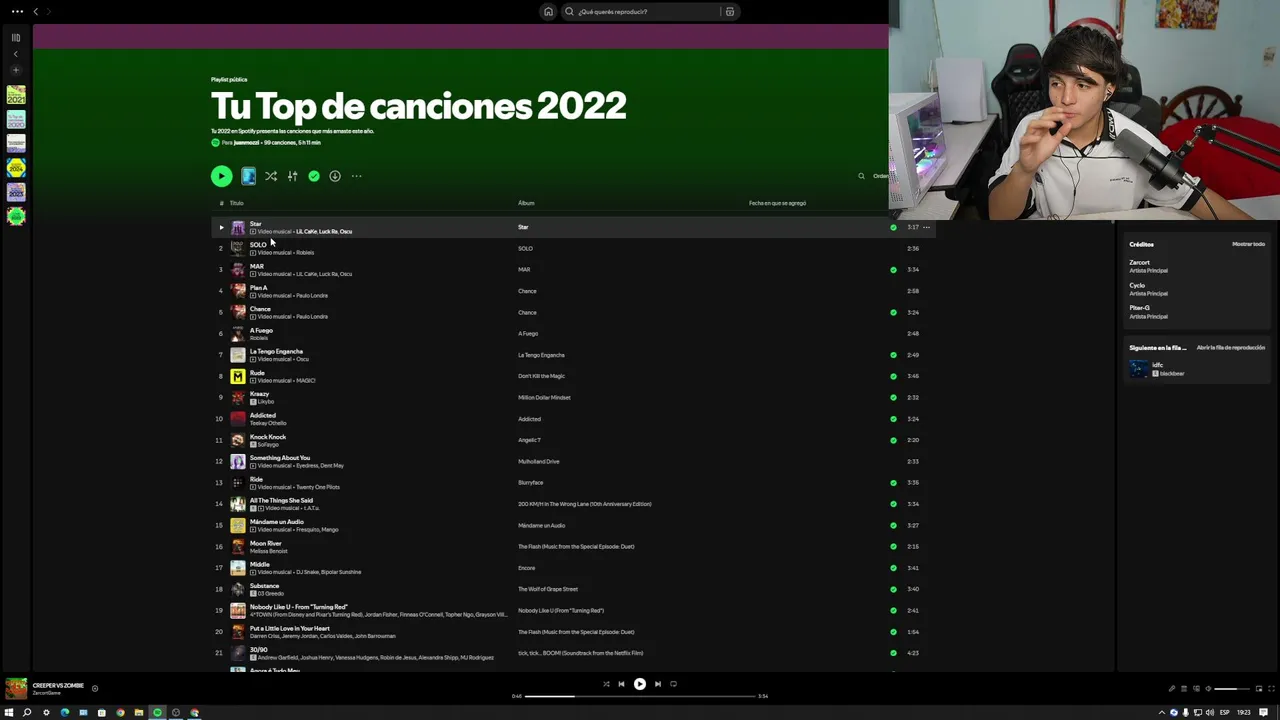Create a new playlist with plus icon

(16, 70)
